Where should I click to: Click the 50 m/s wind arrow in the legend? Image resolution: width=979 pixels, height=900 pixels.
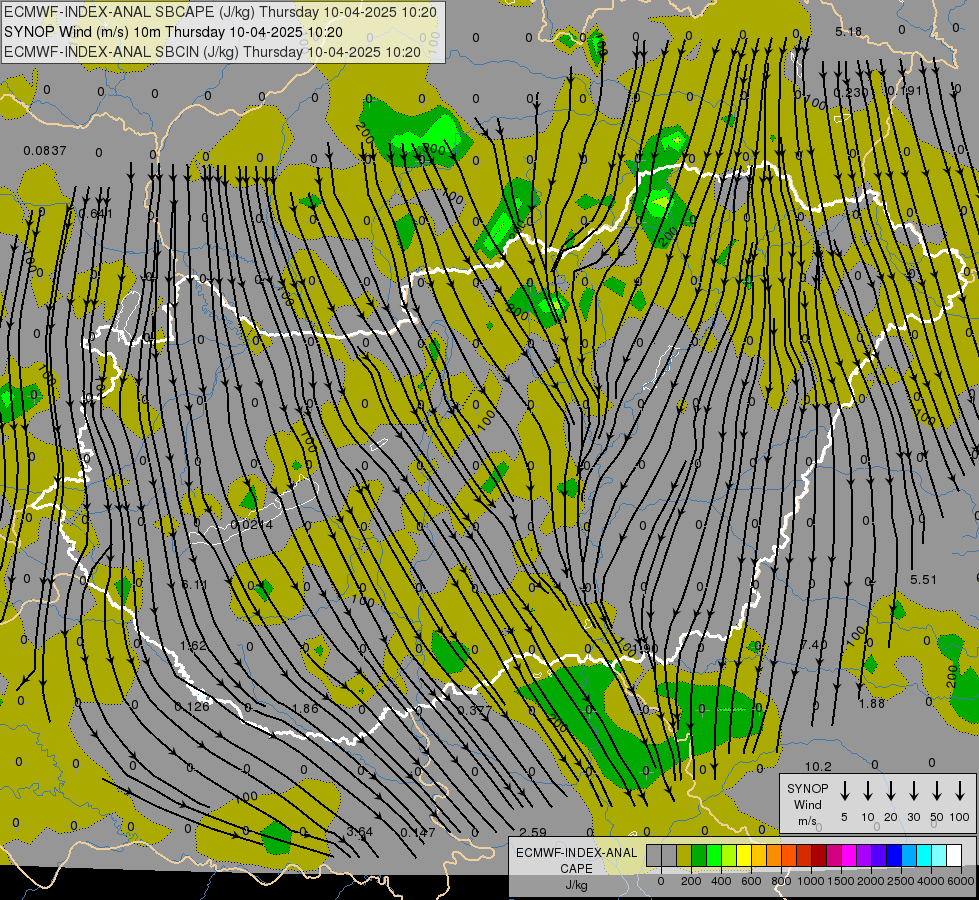937,791
